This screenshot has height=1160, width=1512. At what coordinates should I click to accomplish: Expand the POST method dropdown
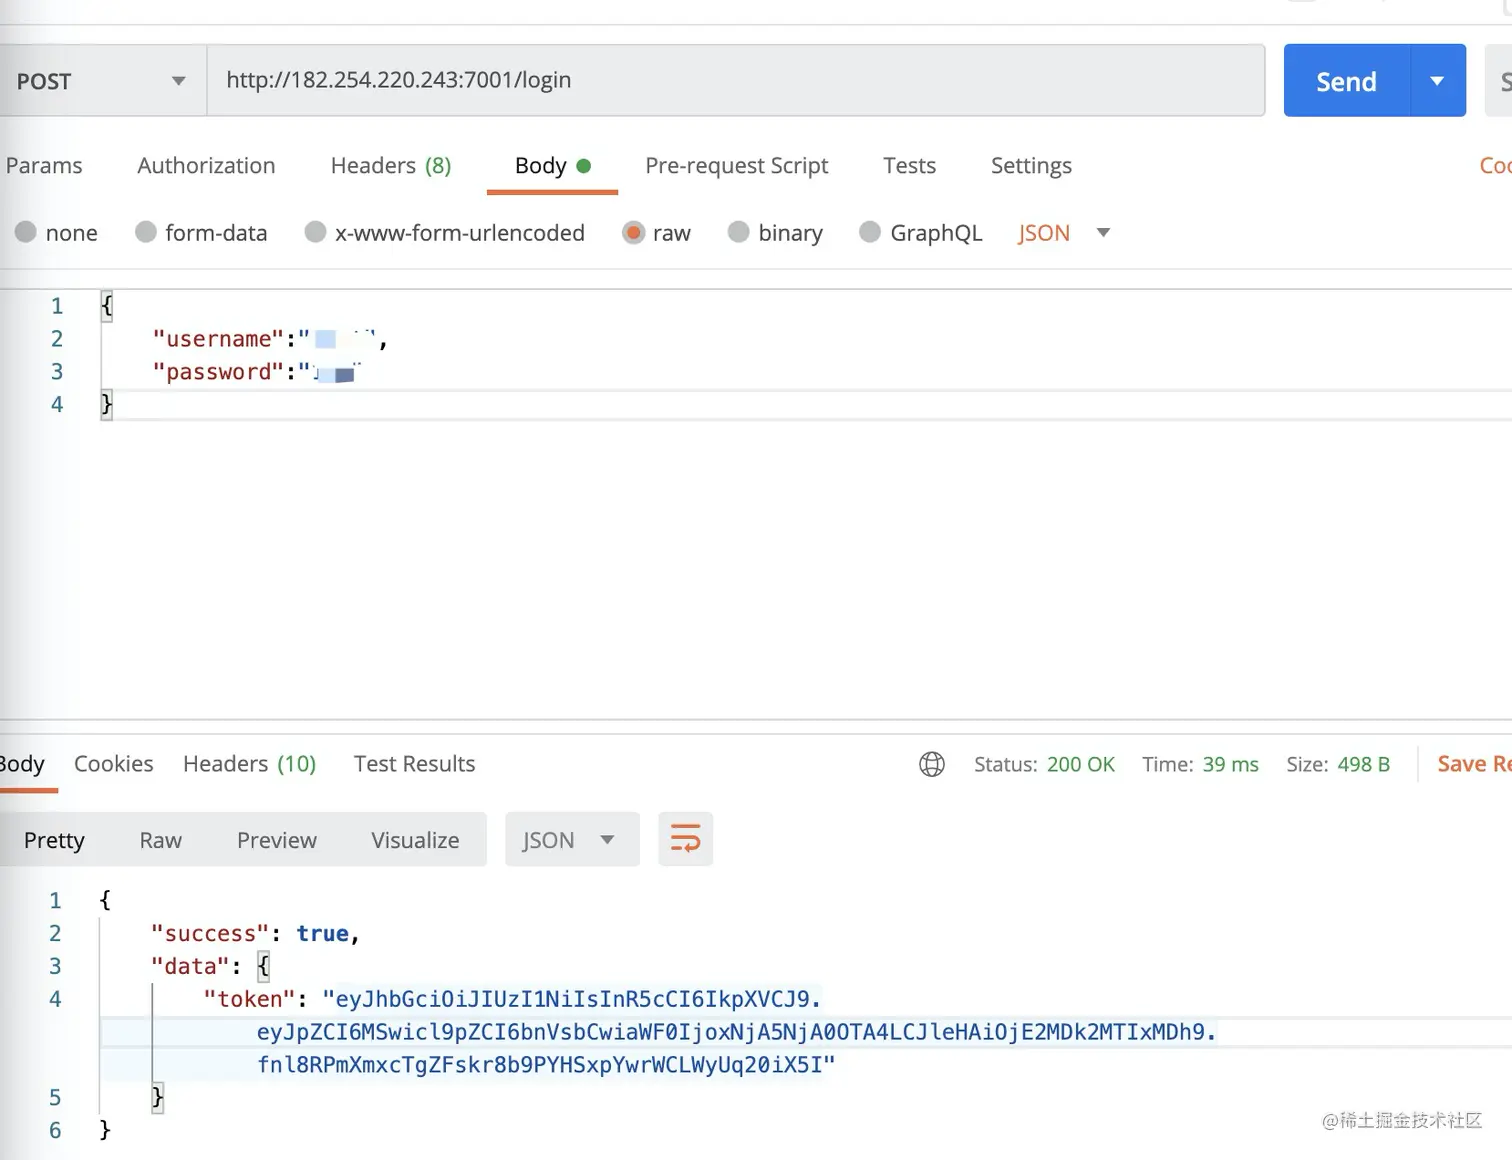[x=102, y=81]
